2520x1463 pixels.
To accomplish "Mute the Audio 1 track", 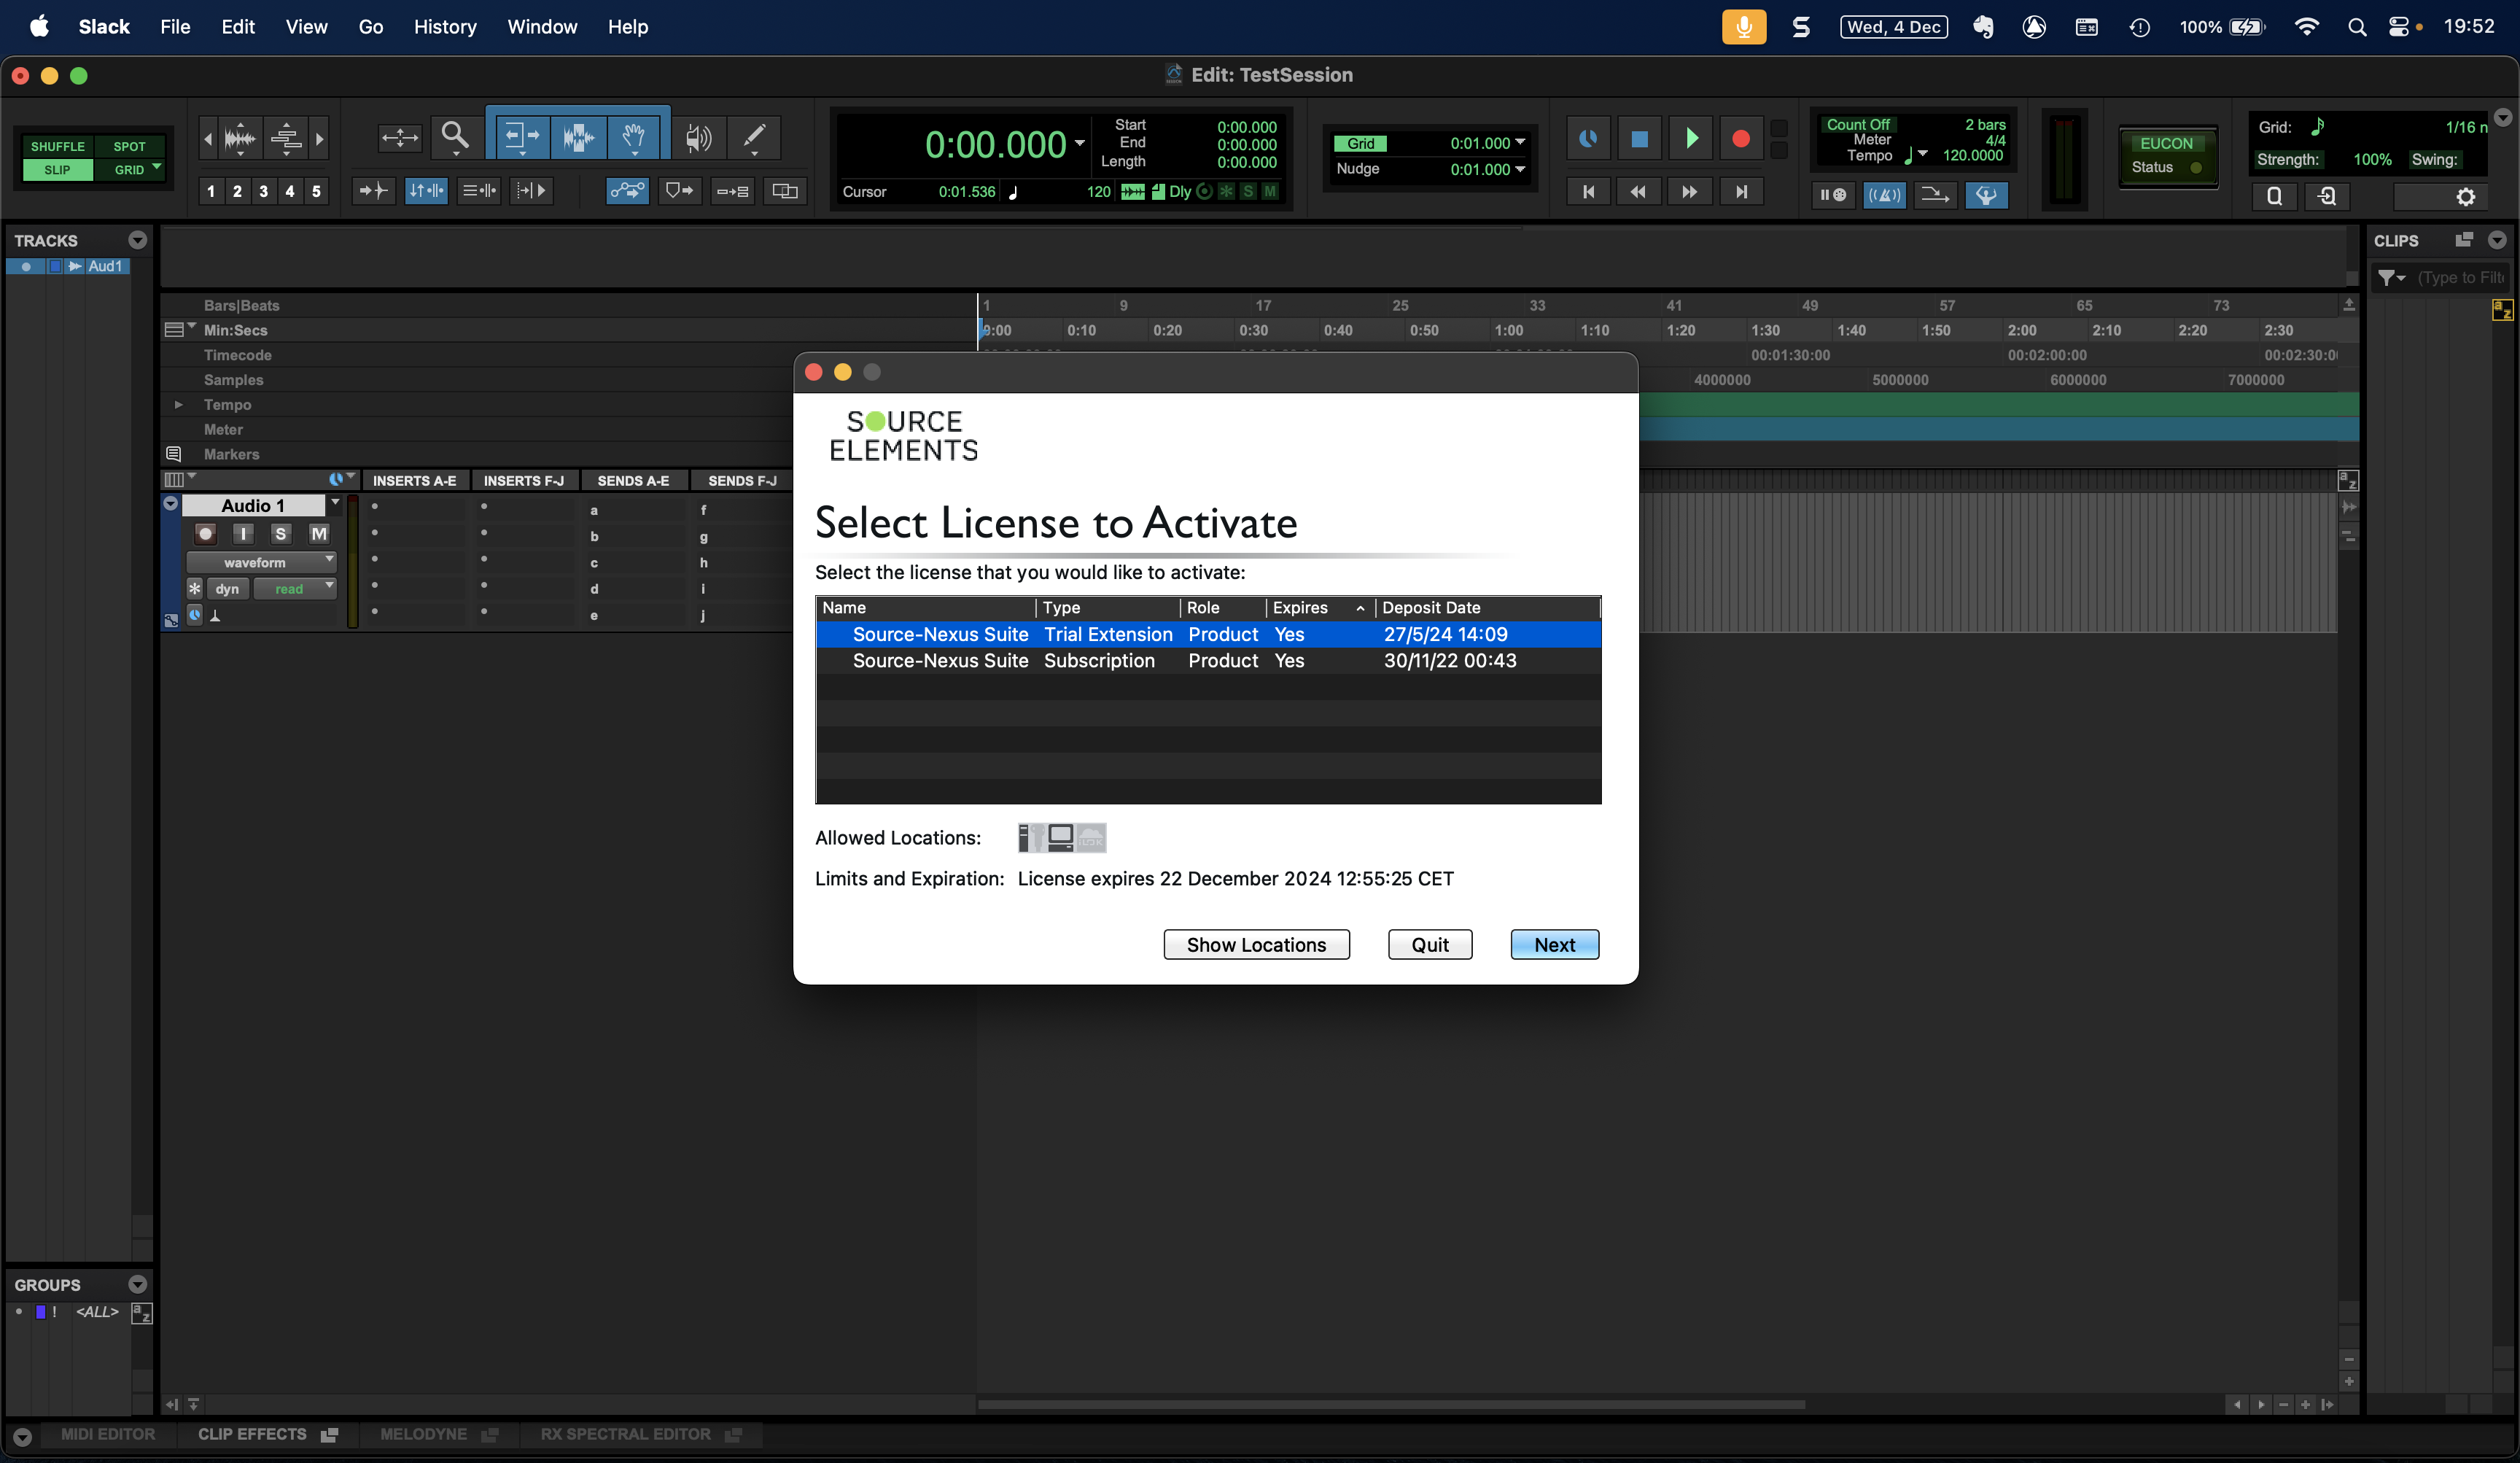I will click(318, 534).
